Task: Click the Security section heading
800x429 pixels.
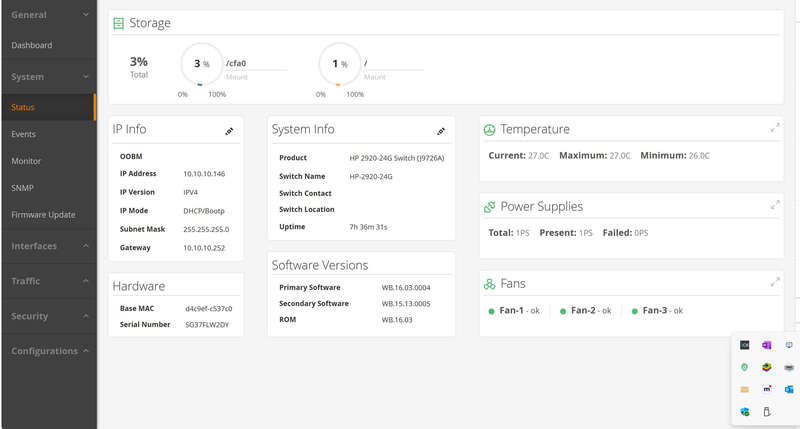Action: coord(30,316)
